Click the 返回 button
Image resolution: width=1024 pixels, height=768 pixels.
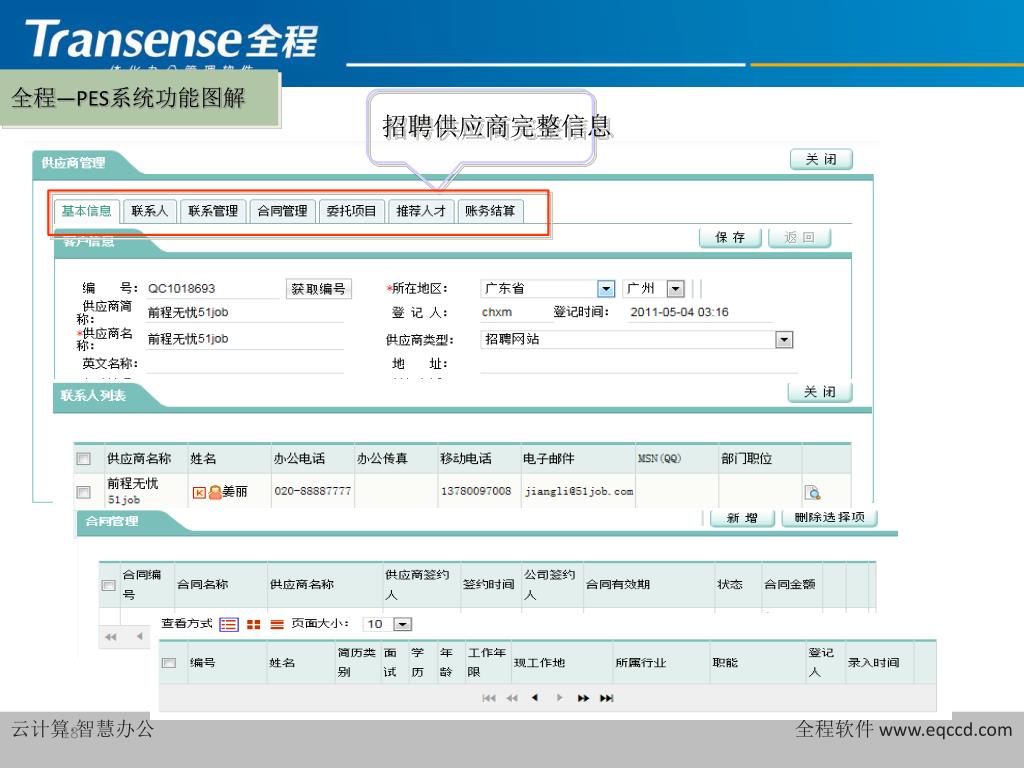tap(799, 238)
